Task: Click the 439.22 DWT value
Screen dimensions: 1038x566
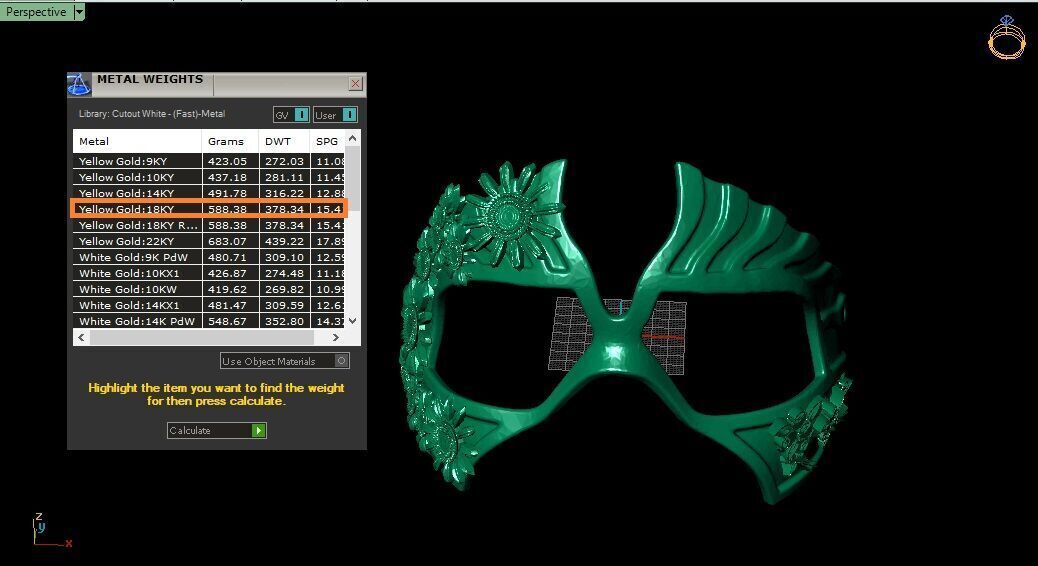Action: tap(284, 241)
